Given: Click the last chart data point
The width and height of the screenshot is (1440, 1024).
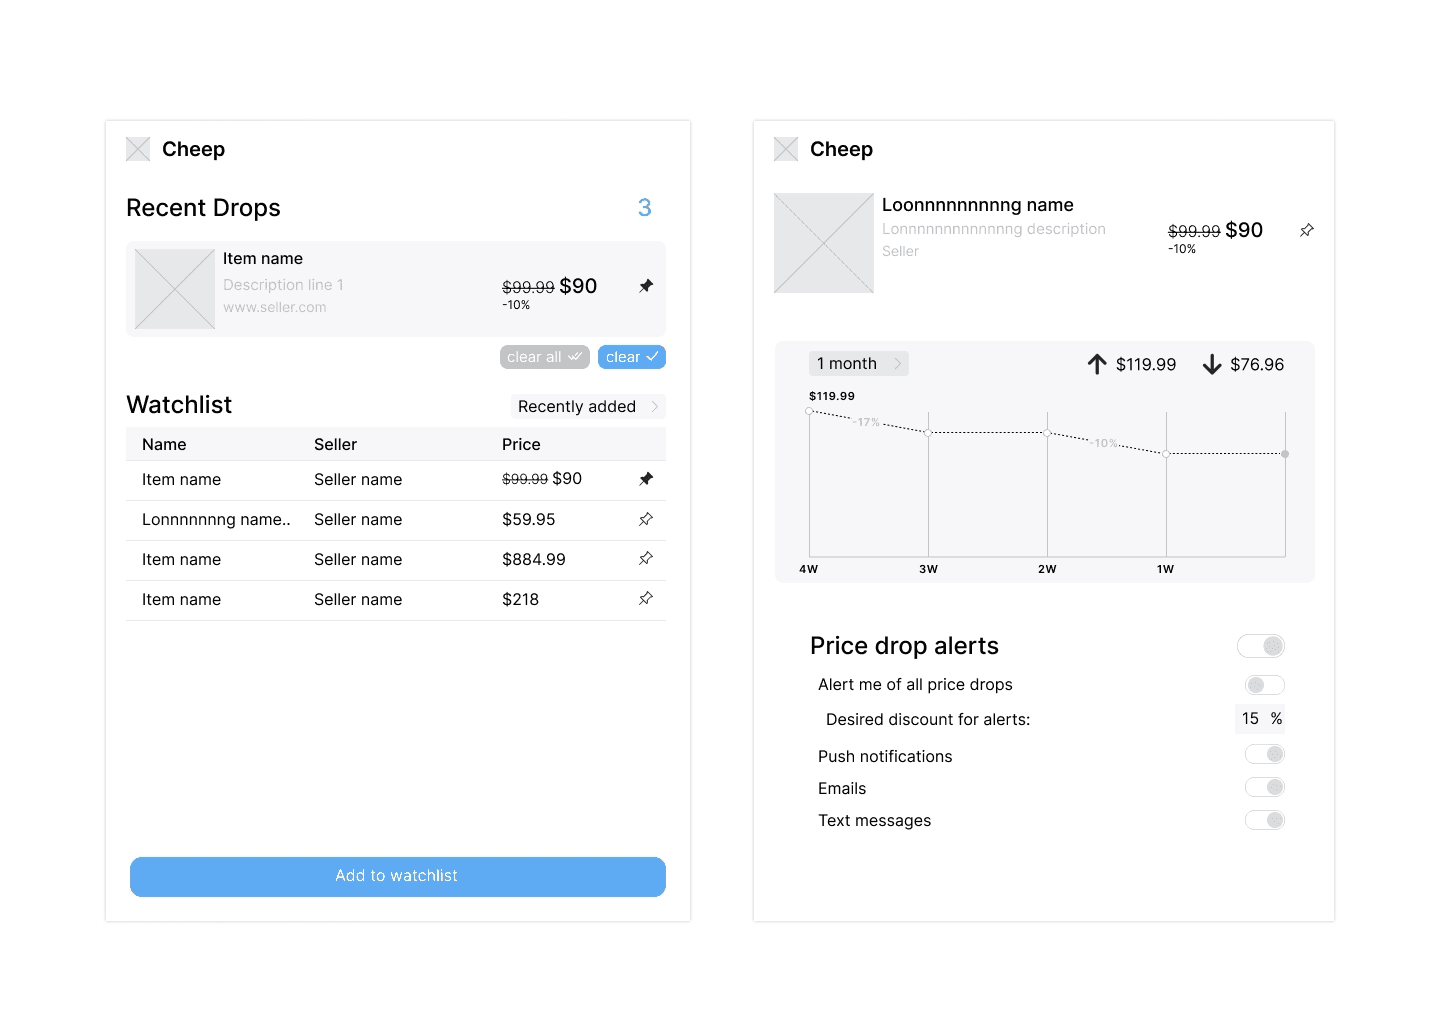Looking at the screenshot, I should pyautogui.click(x=1285, y=454).
